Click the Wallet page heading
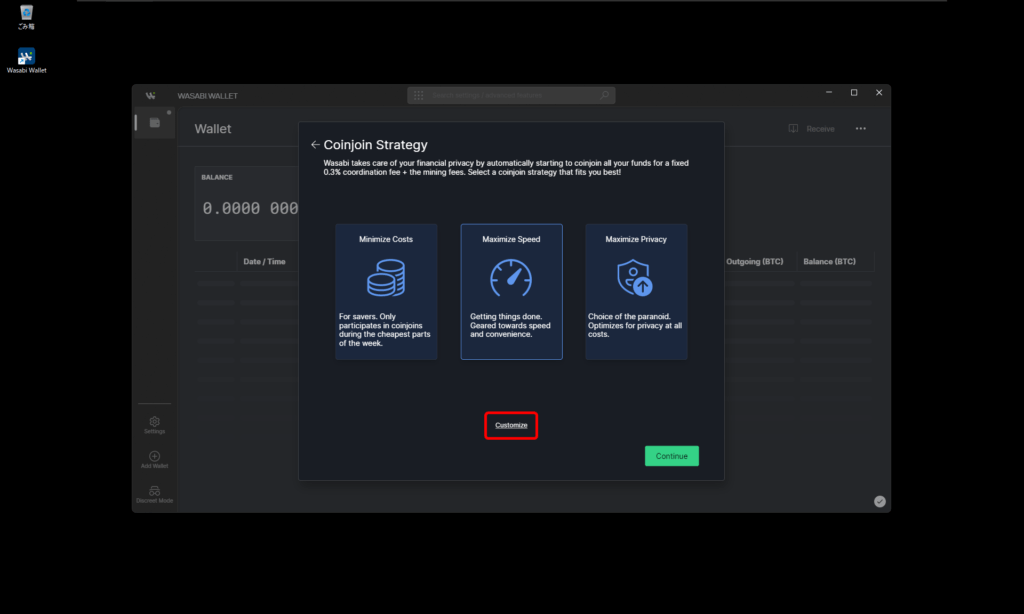 [x=213, y=129]
